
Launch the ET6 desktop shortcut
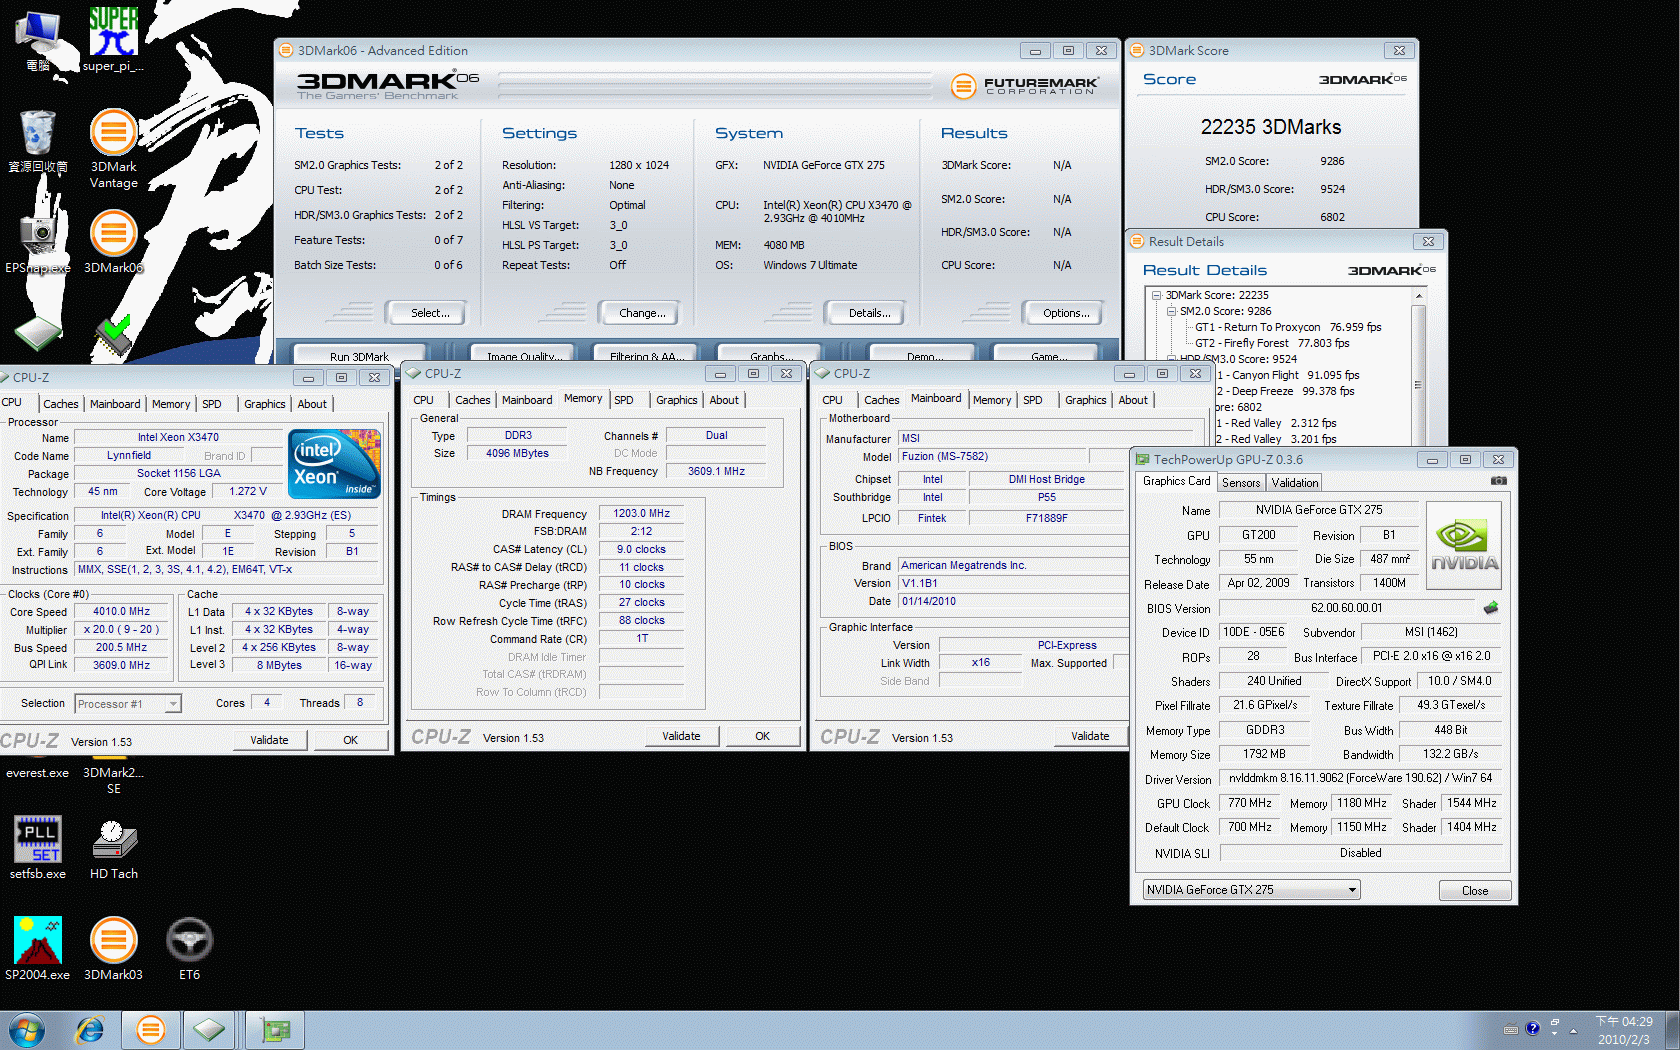[189, 948]
